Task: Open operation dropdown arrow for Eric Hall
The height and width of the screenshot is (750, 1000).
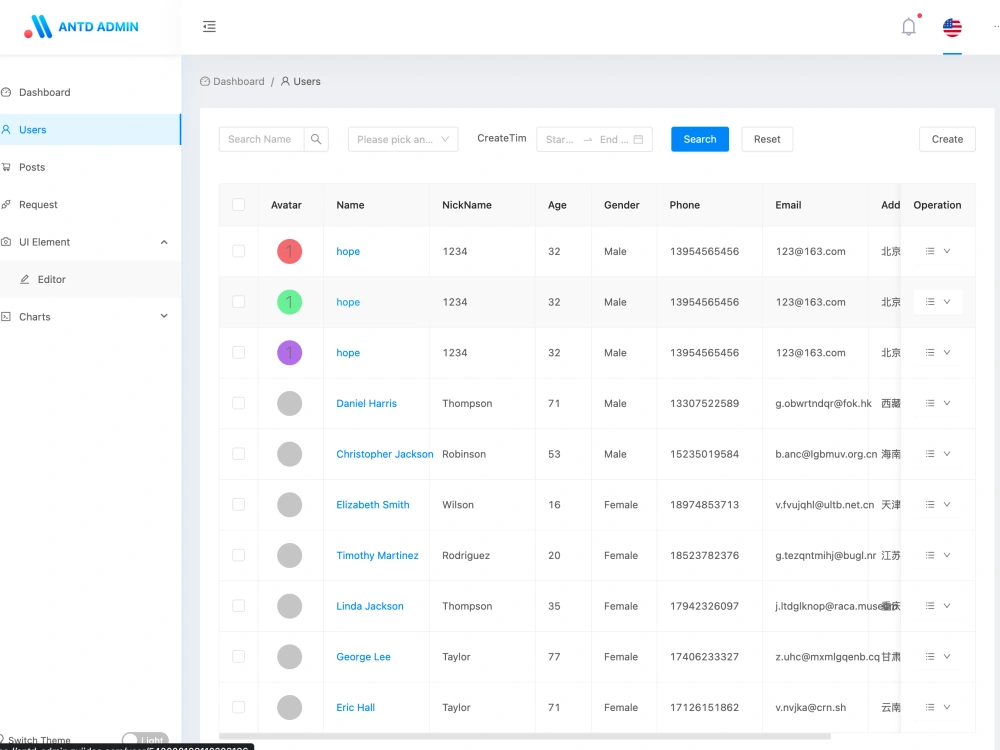Action: (947, 707)
